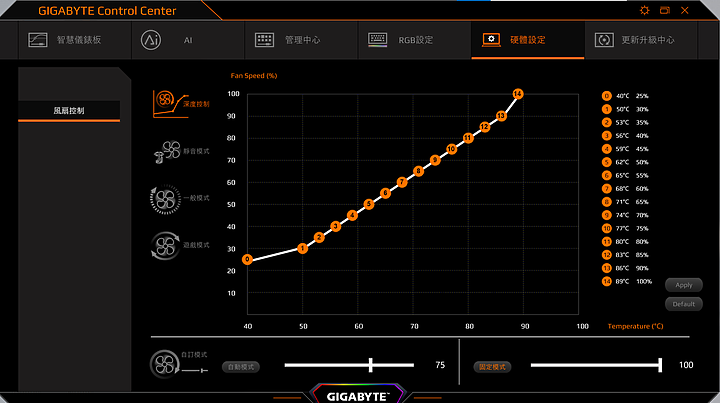Click legend entry 4 with 59°C 45%

[625, 149]
